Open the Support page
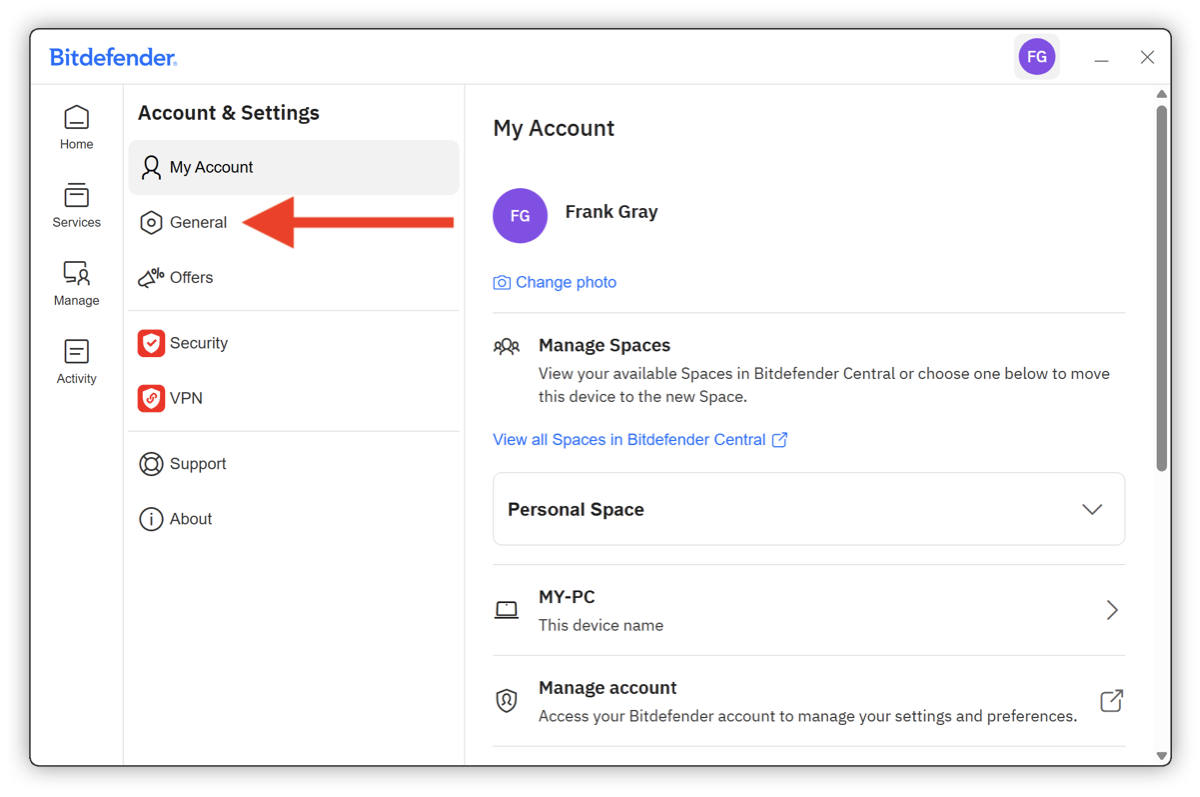The height and width of the screenshot is (797, 1200). pos(294,464)
